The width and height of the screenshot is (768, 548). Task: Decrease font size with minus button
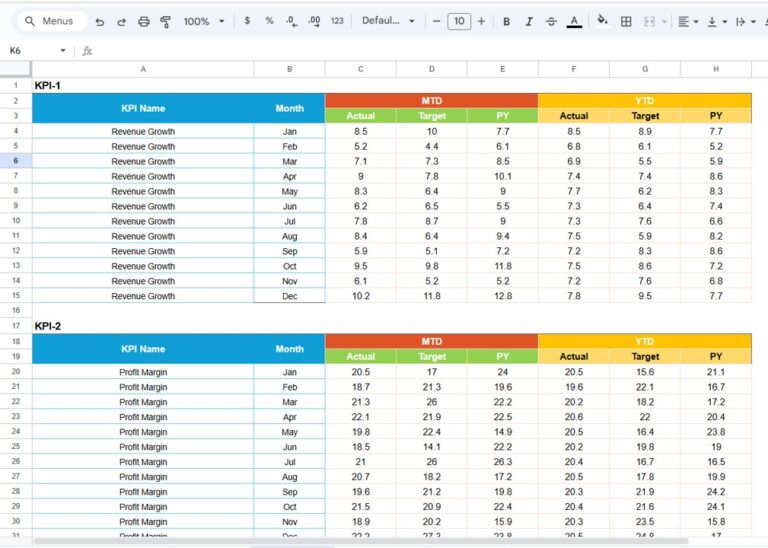[436, 21]
